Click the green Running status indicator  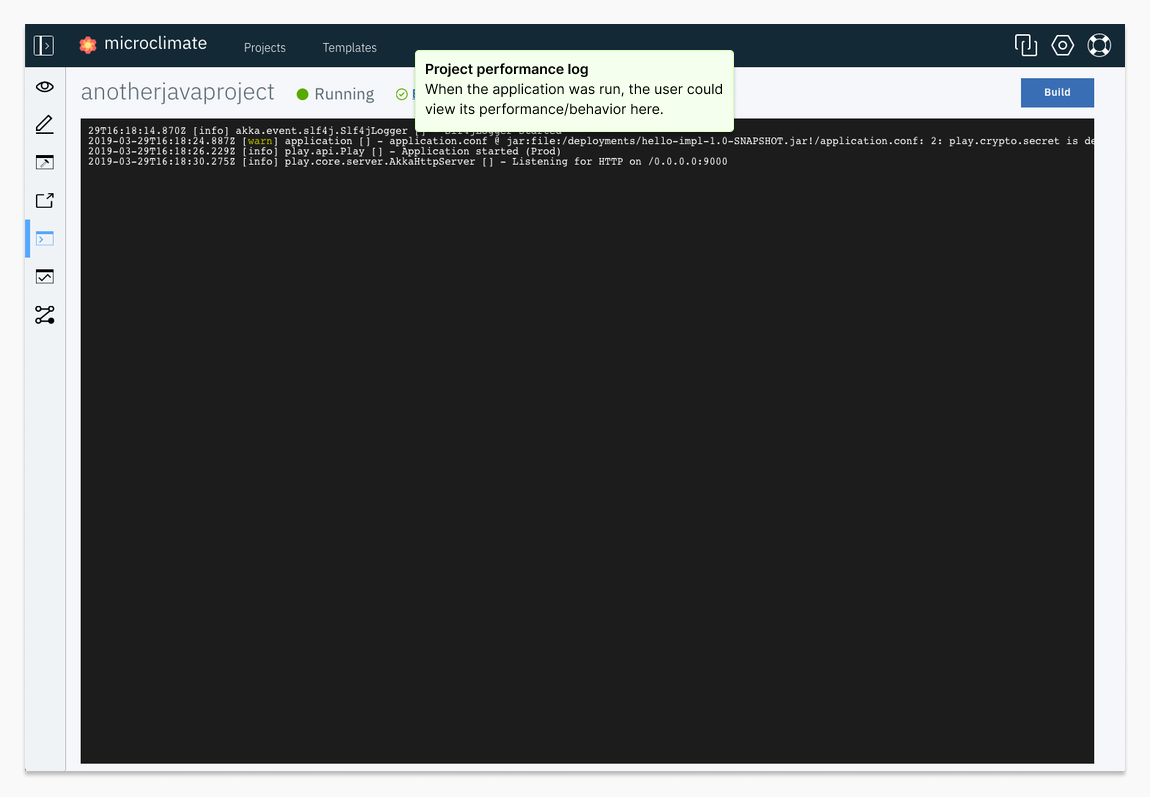[x=335, y=94]
